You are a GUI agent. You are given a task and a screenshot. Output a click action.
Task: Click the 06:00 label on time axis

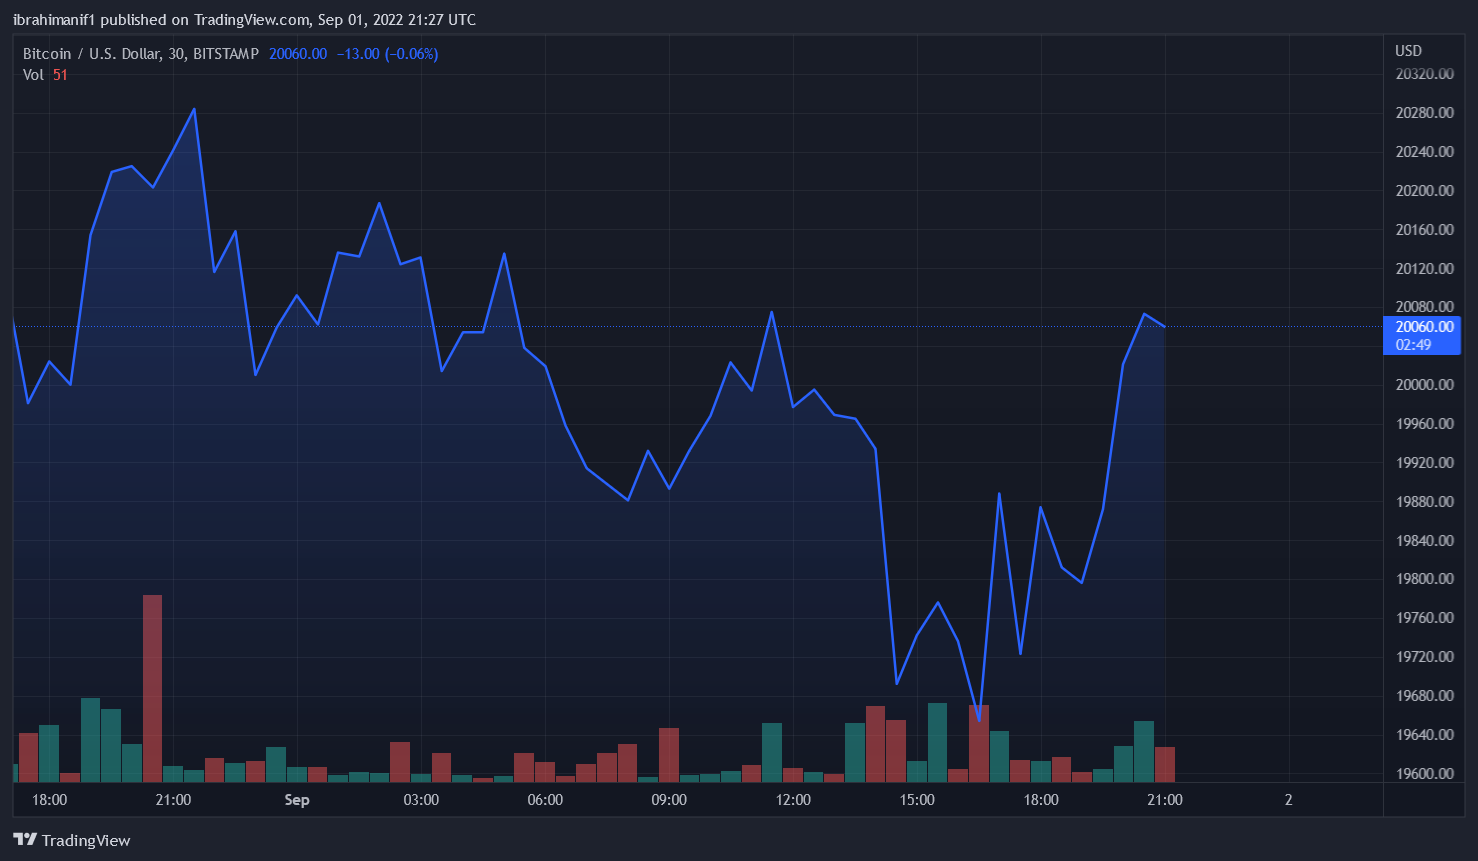545,800
